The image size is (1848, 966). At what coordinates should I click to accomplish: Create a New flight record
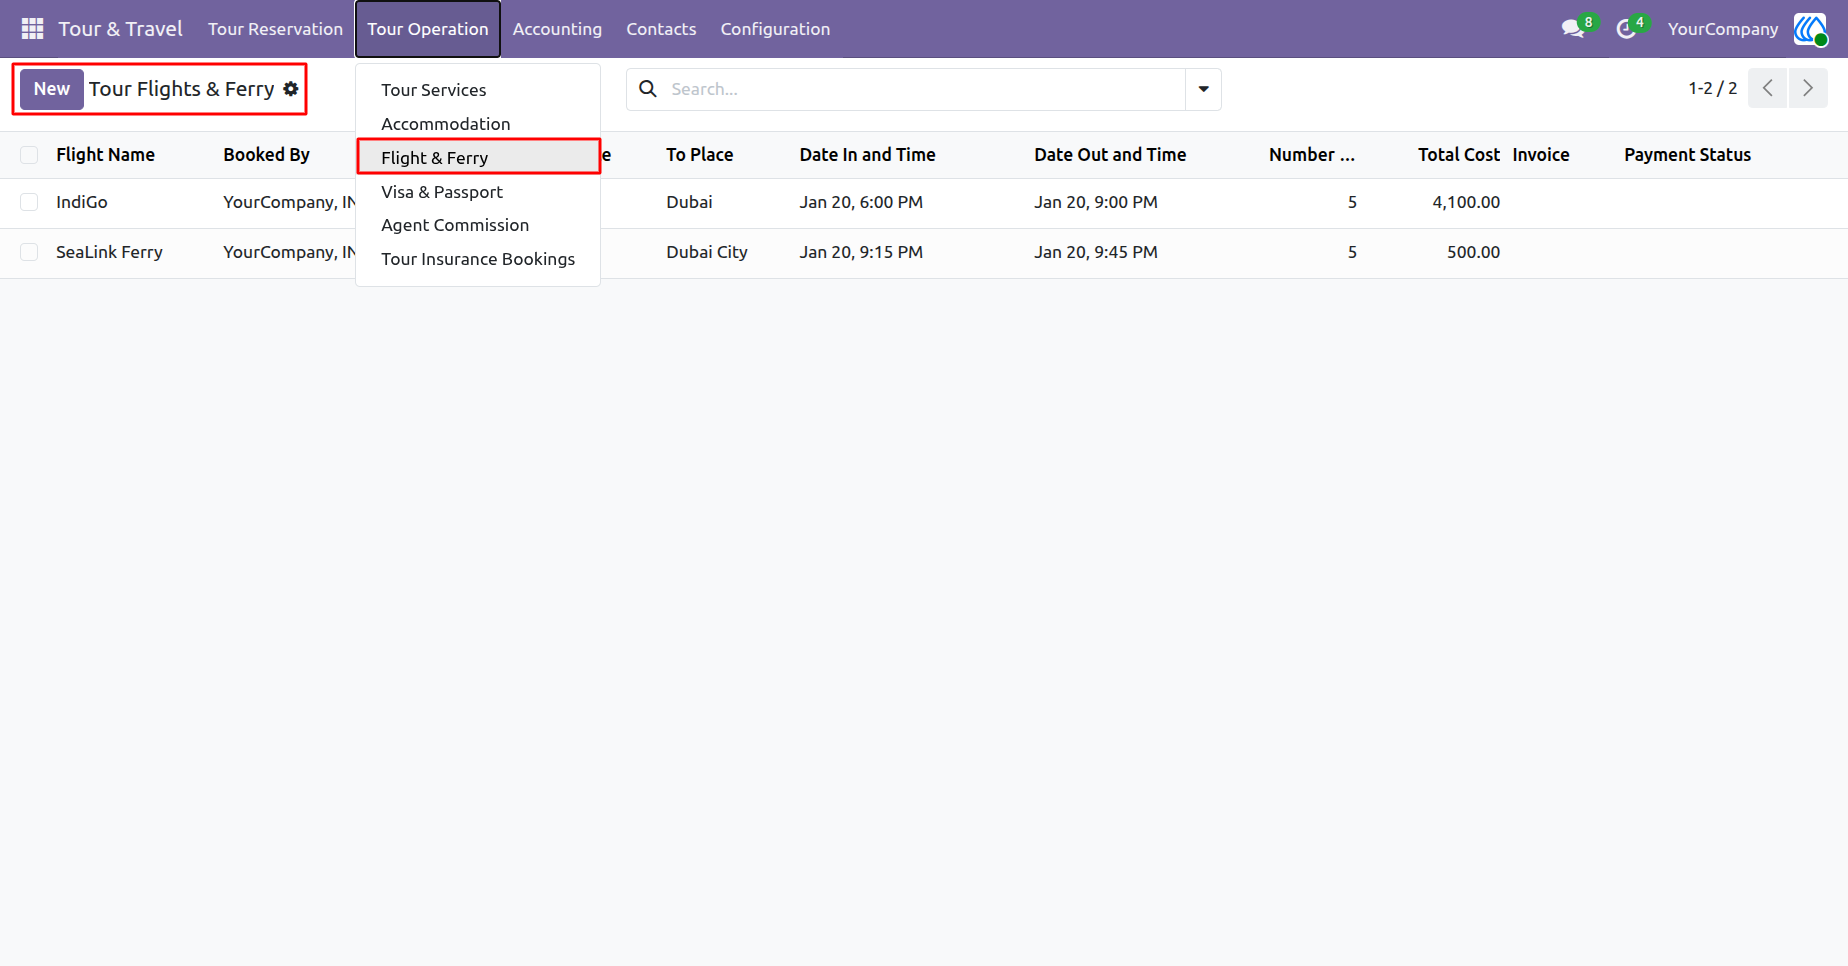pos(52,89)
